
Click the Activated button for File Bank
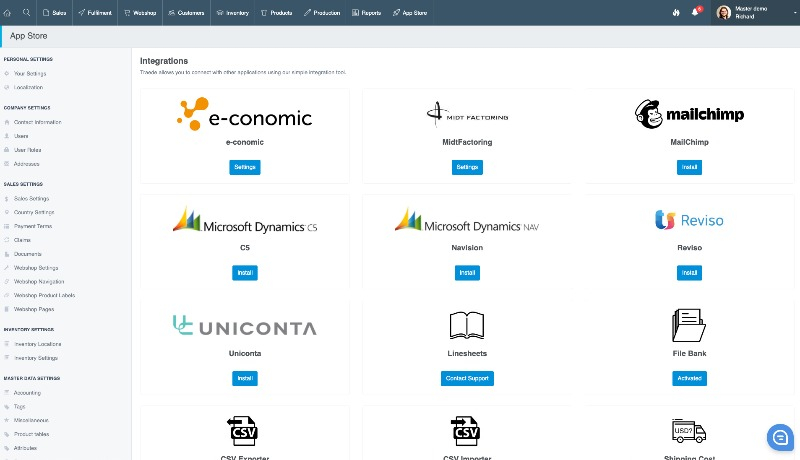(x=689, y=378)
